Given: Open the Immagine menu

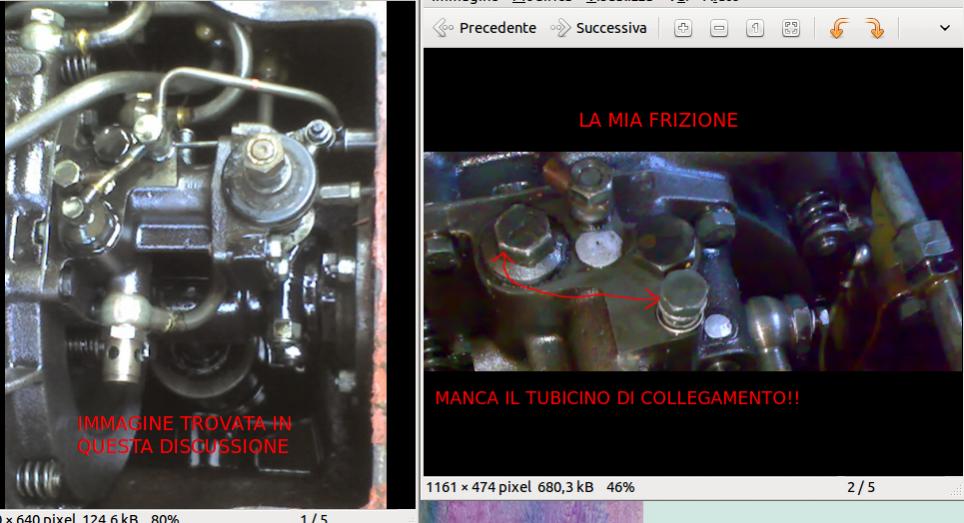Looking at the screenshot, I should (x=464, y=2).
